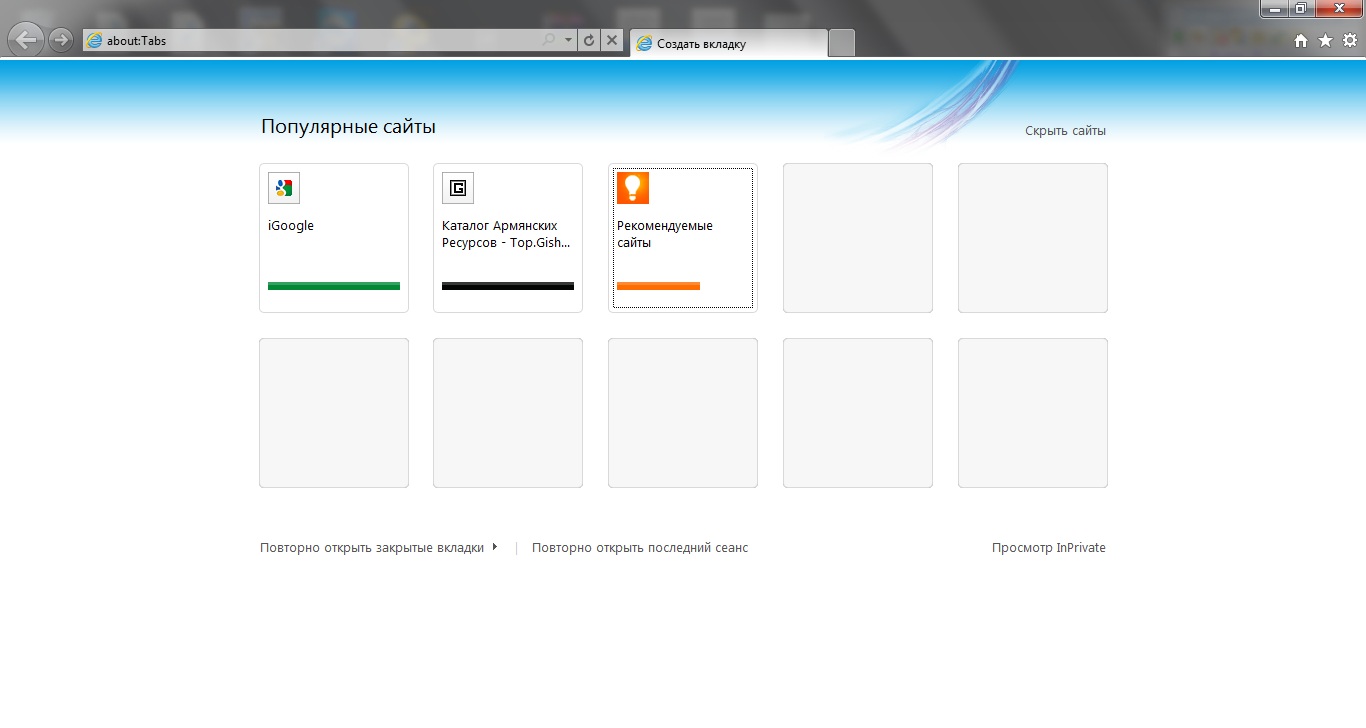The height and width of the screenshot is (728, 1366).
Task: Click the orange lightbulb recommended sites icon
Action: [x=633, y=188]
